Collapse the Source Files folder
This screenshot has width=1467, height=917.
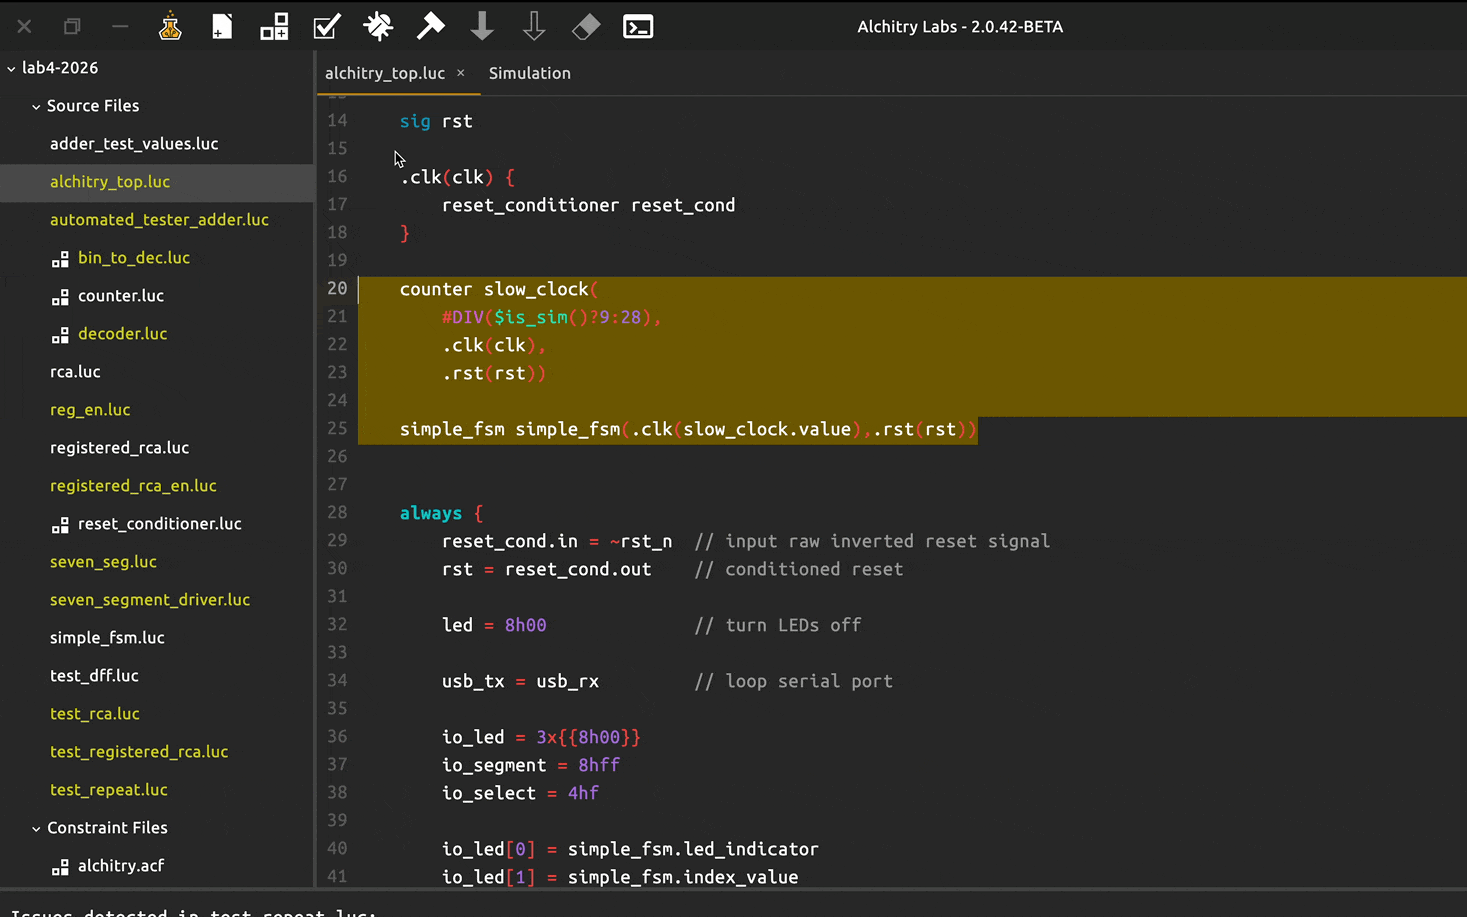click(36, 106)
